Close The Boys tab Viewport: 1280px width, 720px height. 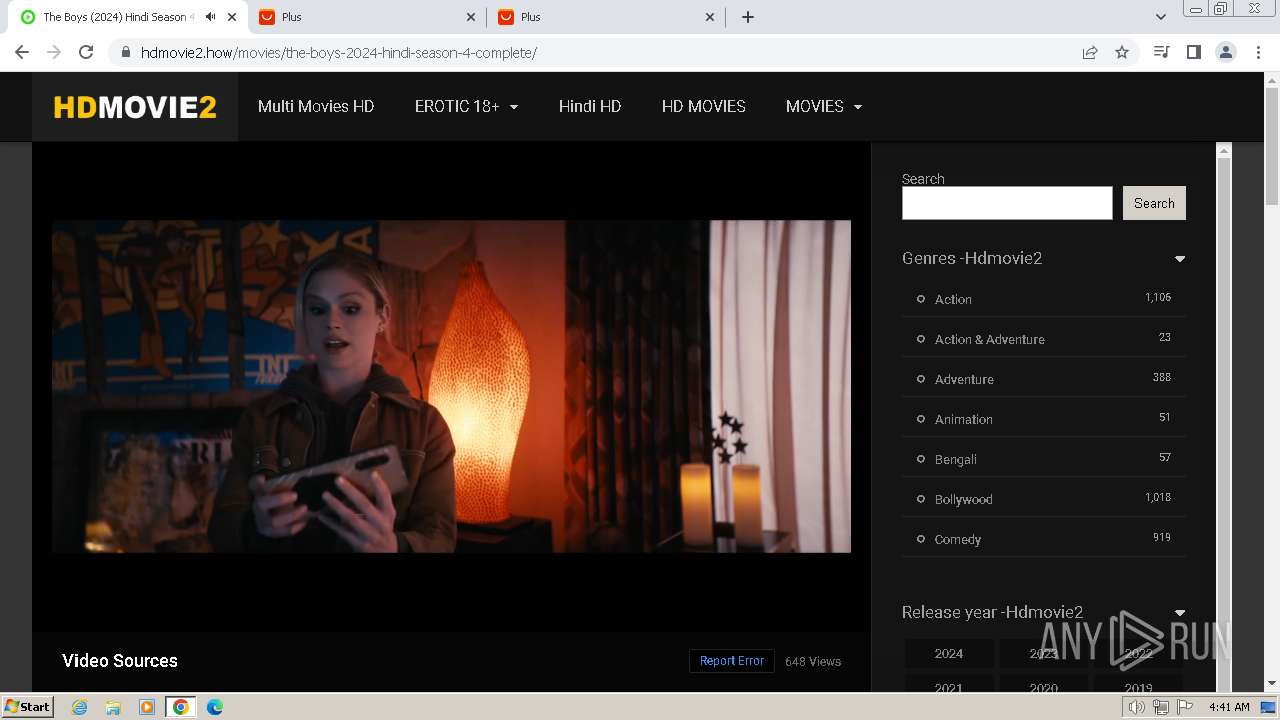[232, 17]
